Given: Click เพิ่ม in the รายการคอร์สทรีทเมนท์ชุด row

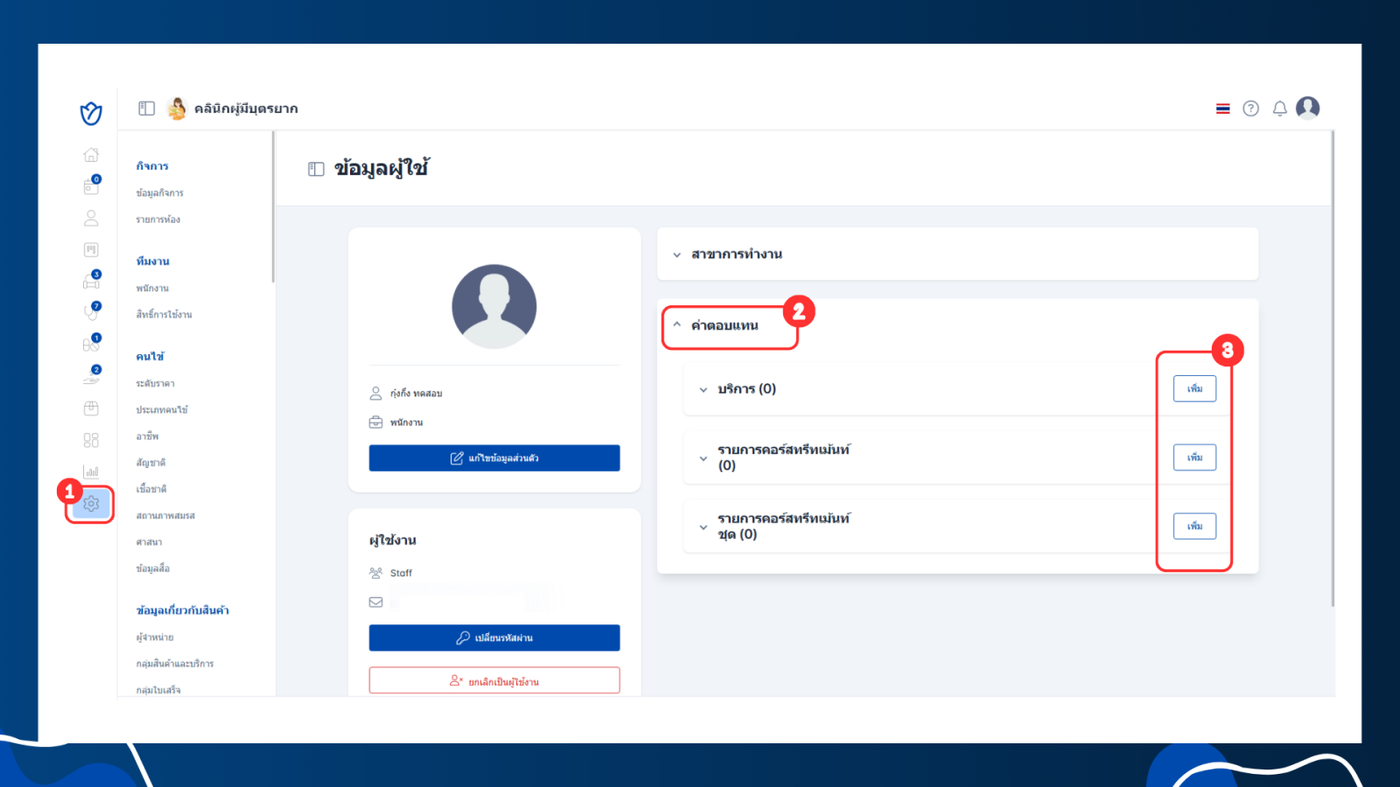Looking at the screenshot, I should click(1194, 526).
